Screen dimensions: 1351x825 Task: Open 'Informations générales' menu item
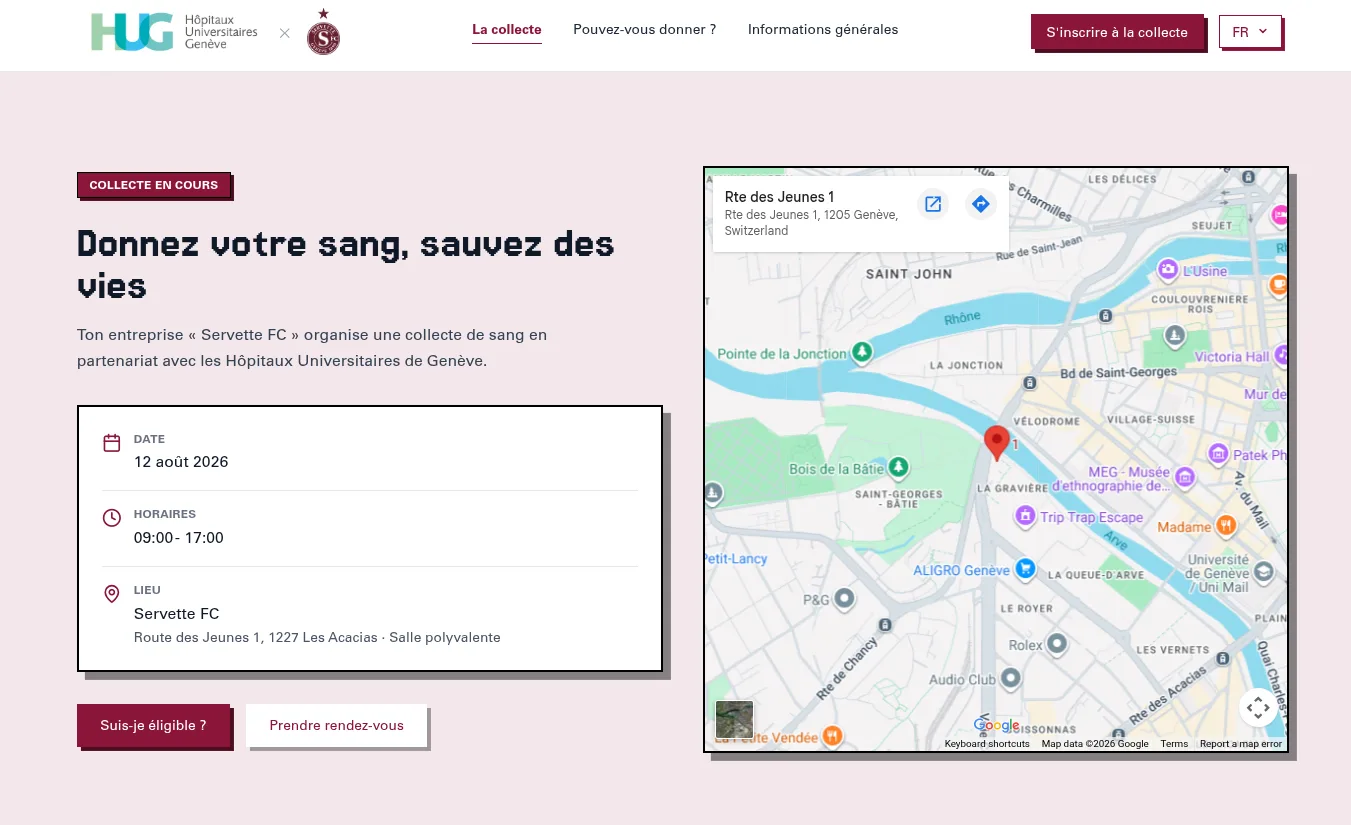(823, 30)
